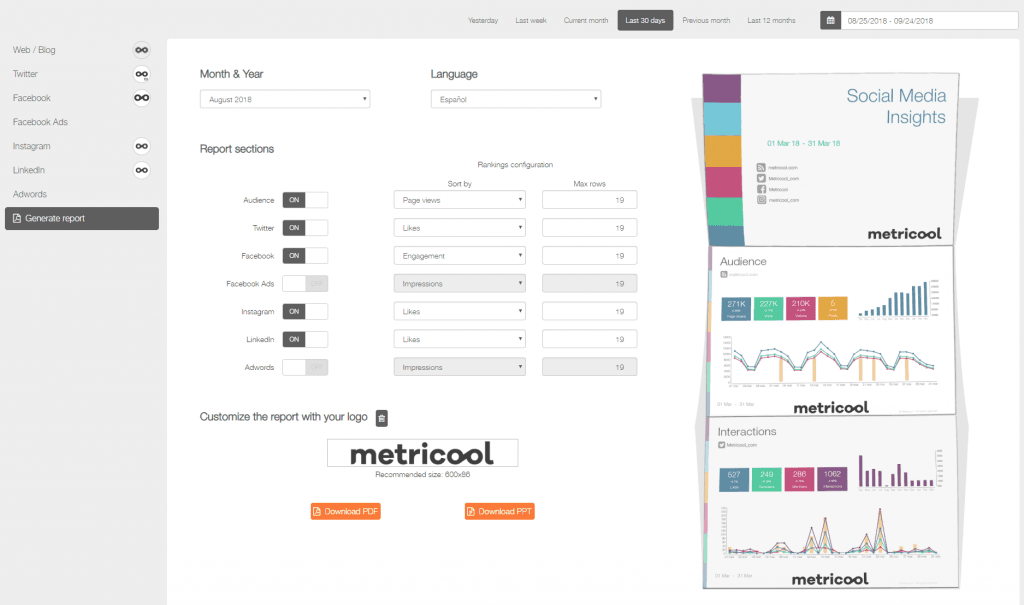This screenshot has width=1024, height=605.
Task: Select the Current month date range
Action: tap(586, 20)
